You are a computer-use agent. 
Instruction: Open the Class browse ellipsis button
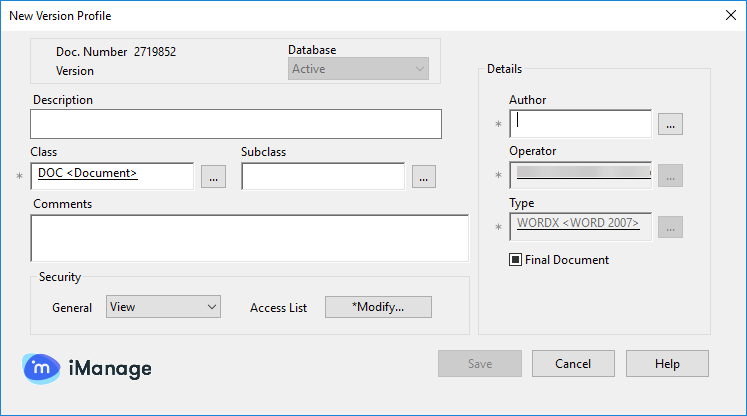[x=214, y=176]
